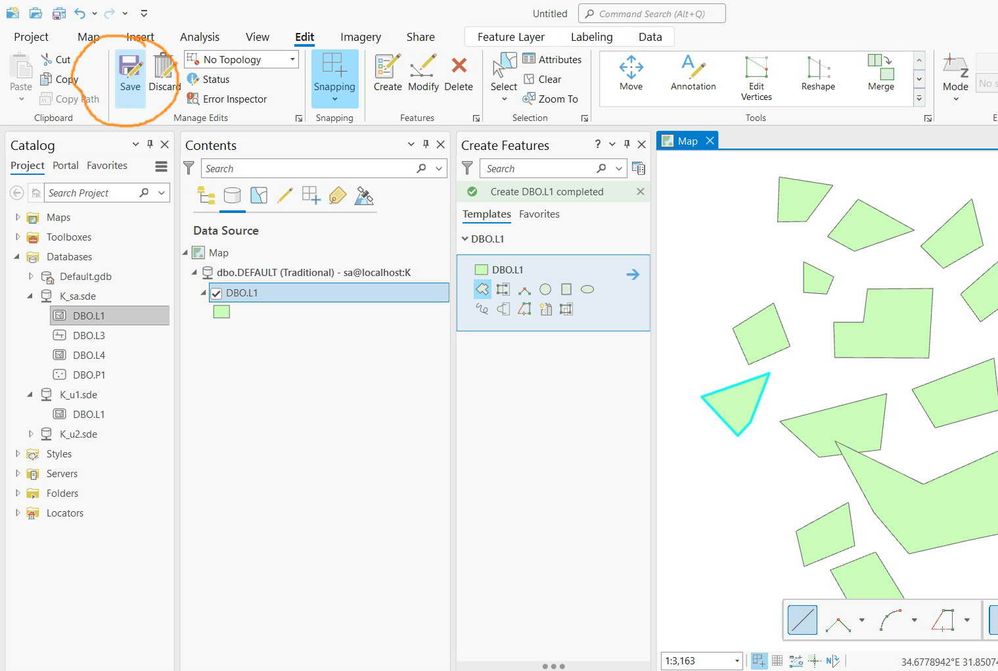Image resolution: width=998 pixels, height=671 pixels.
Task: Switch to Favorites tab in Create Features
Action: pos(539,215)
